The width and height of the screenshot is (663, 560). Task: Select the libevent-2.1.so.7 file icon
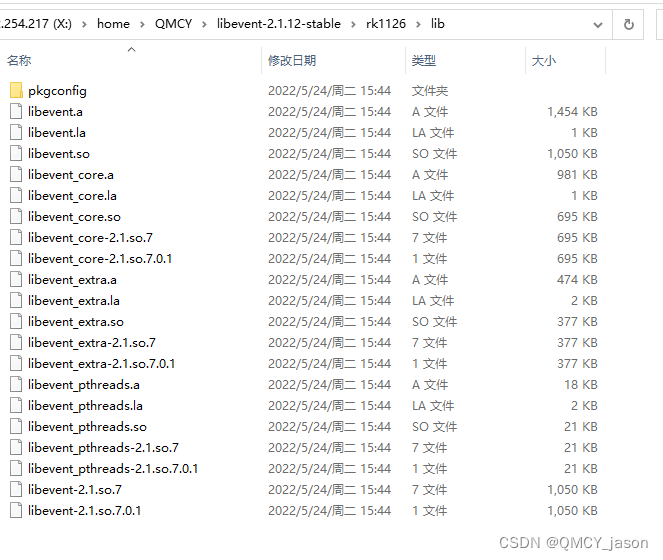pos(16,489)
